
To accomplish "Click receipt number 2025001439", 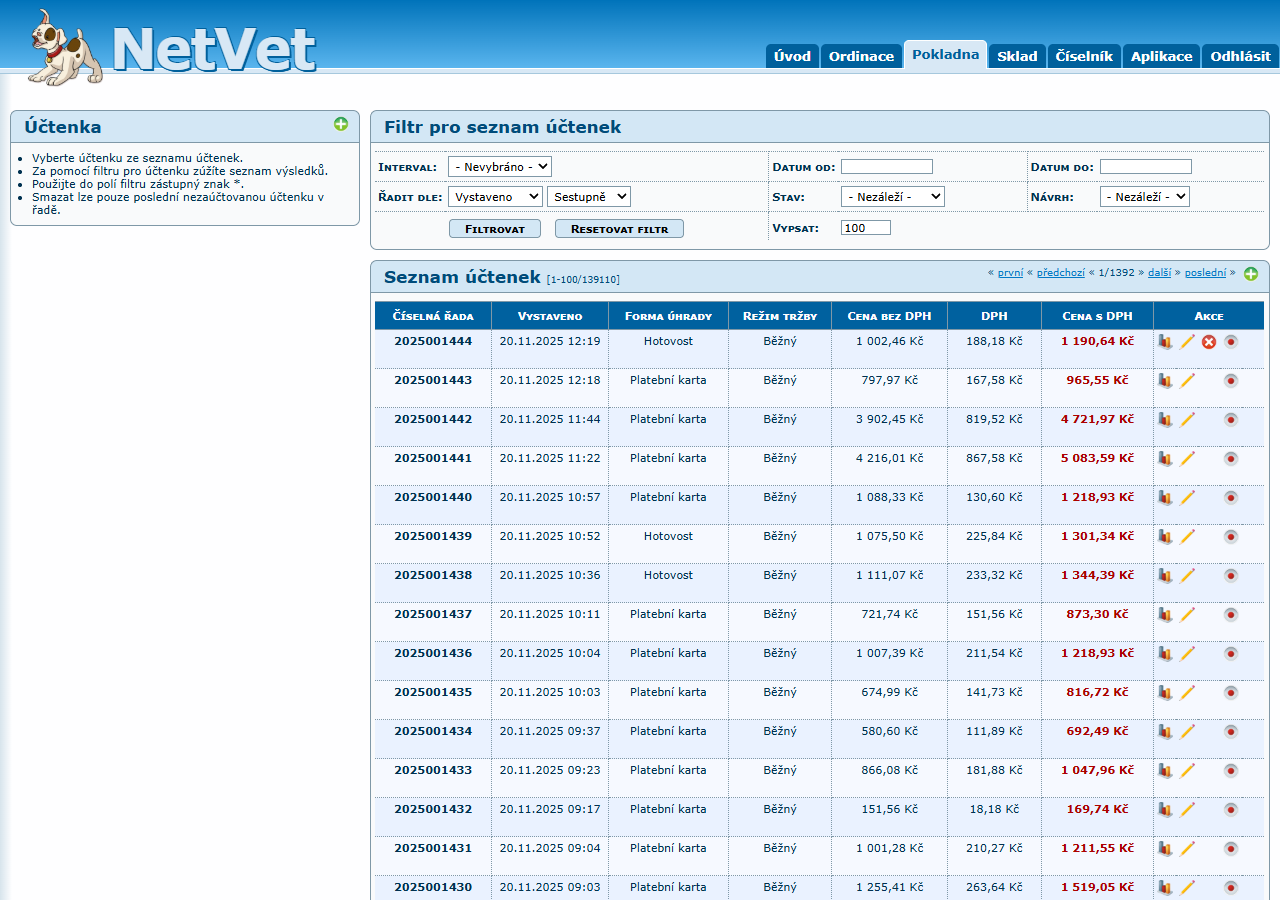I will 433,536.
